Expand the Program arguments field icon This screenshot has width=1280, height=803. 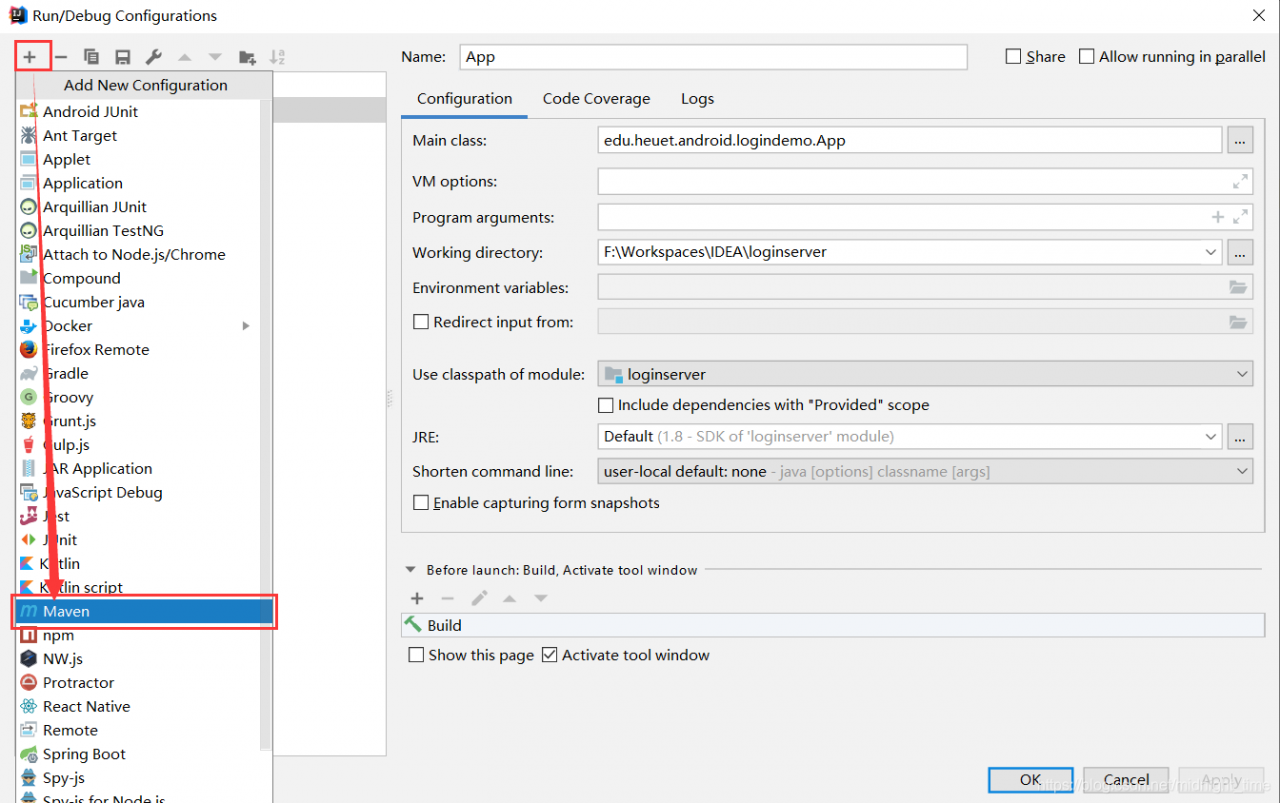coord(1240,217)
